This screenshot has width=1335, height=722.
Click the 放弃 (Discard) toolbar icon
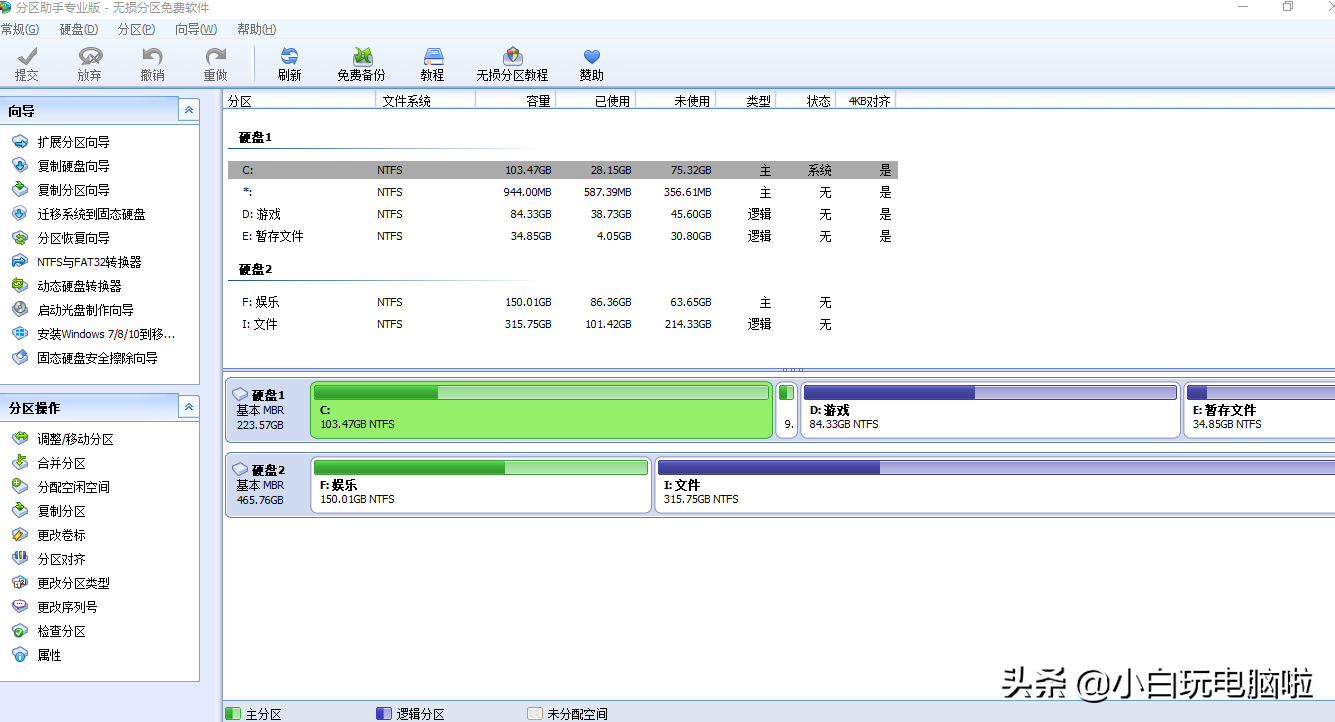90,64
